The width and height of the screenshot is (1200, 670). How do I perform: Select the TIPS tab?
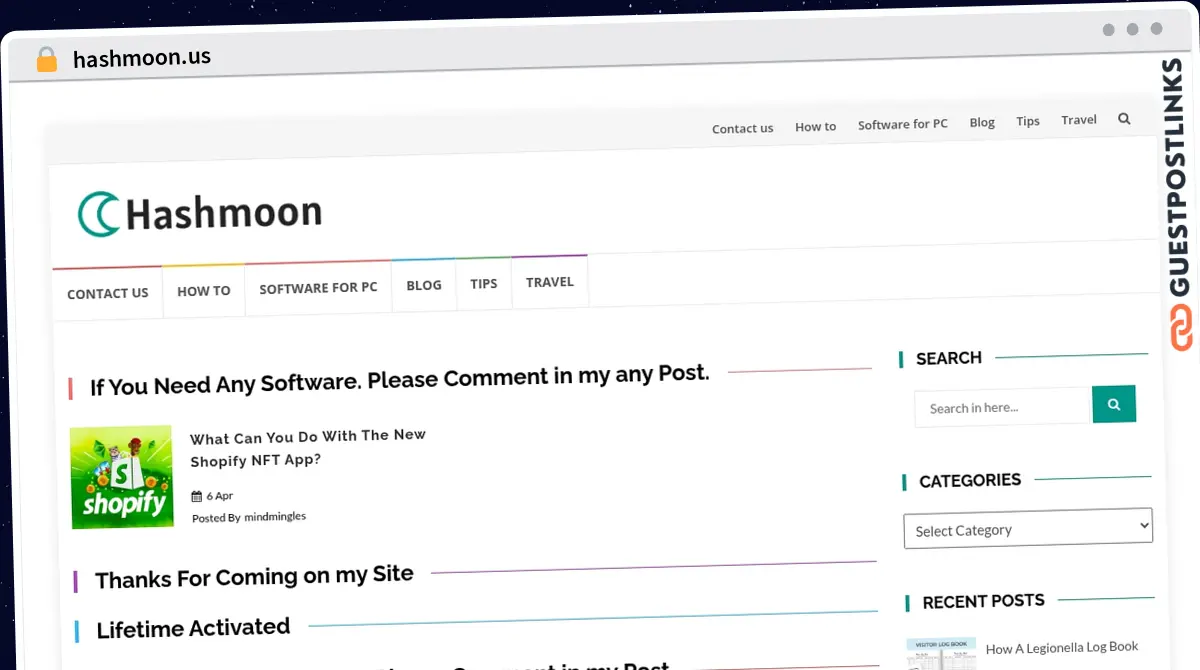tap(484, 284)
